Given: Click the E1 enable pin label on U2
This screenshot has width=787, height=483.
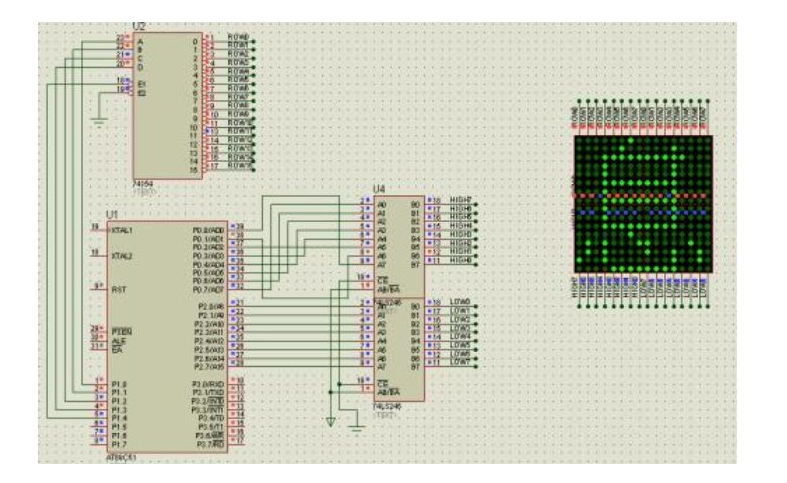Looking at the screenshot, I should pyautogui.click(x=142, y=84).
